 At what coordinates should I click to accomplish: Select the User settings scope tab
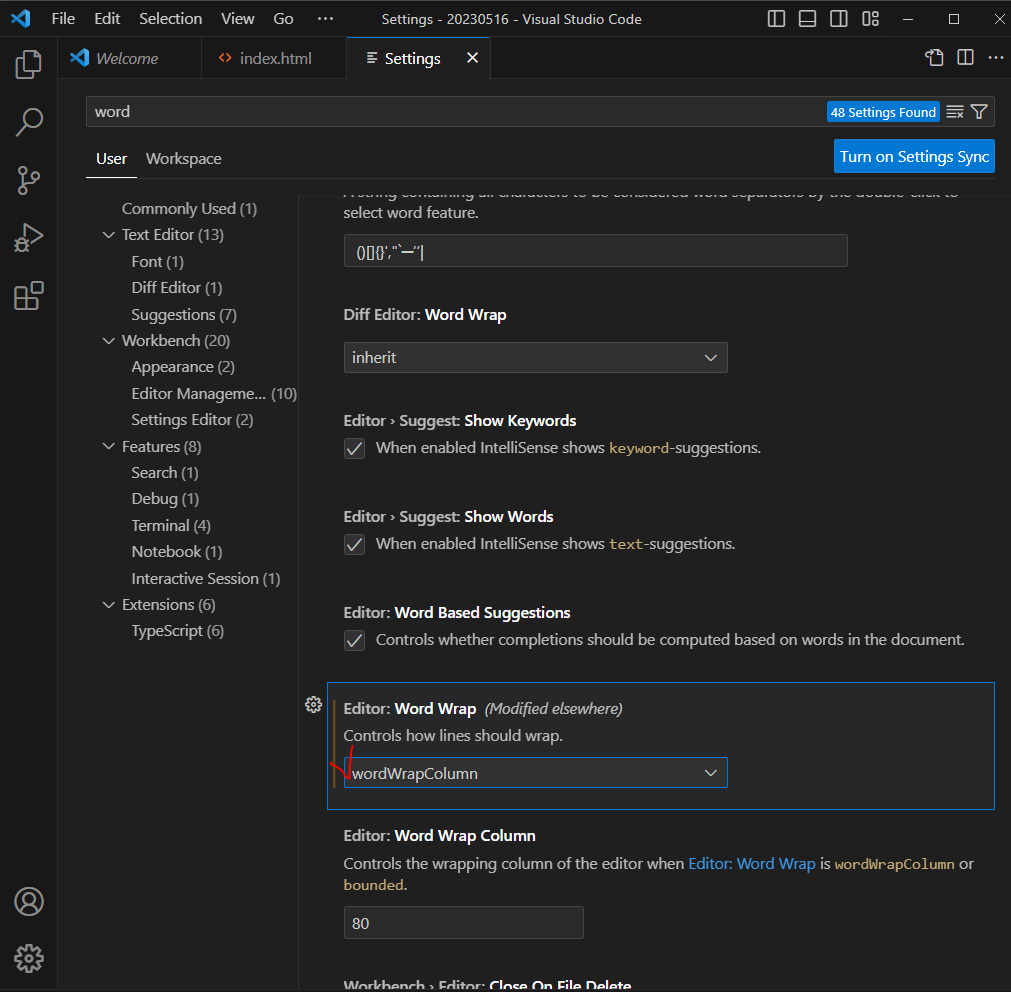click(112, 159)
